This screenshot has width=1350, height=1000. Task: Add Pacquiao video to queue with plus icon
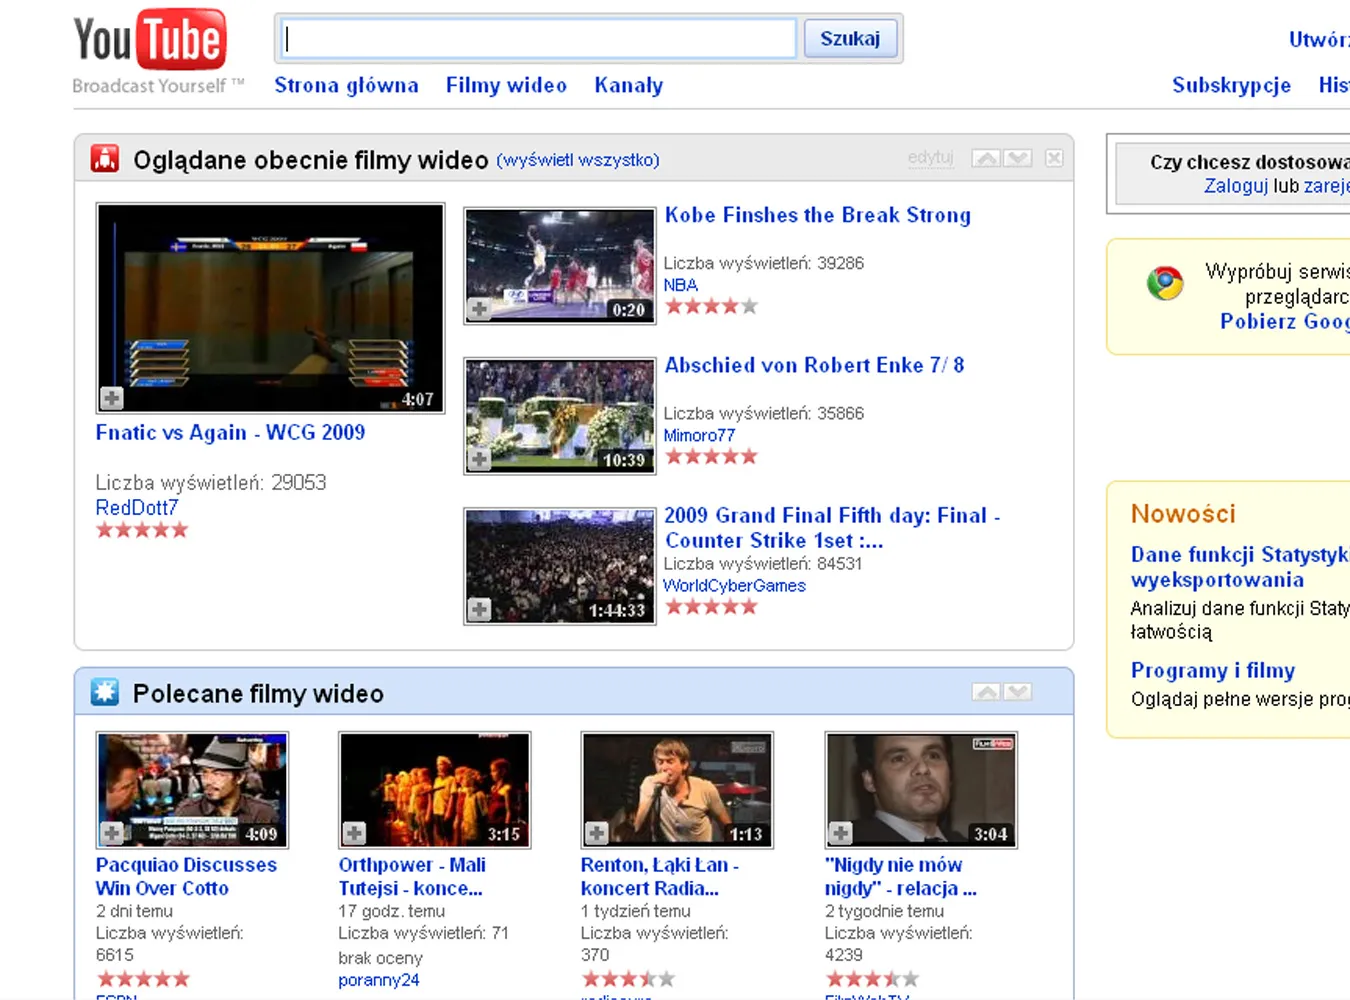[112, 833]
